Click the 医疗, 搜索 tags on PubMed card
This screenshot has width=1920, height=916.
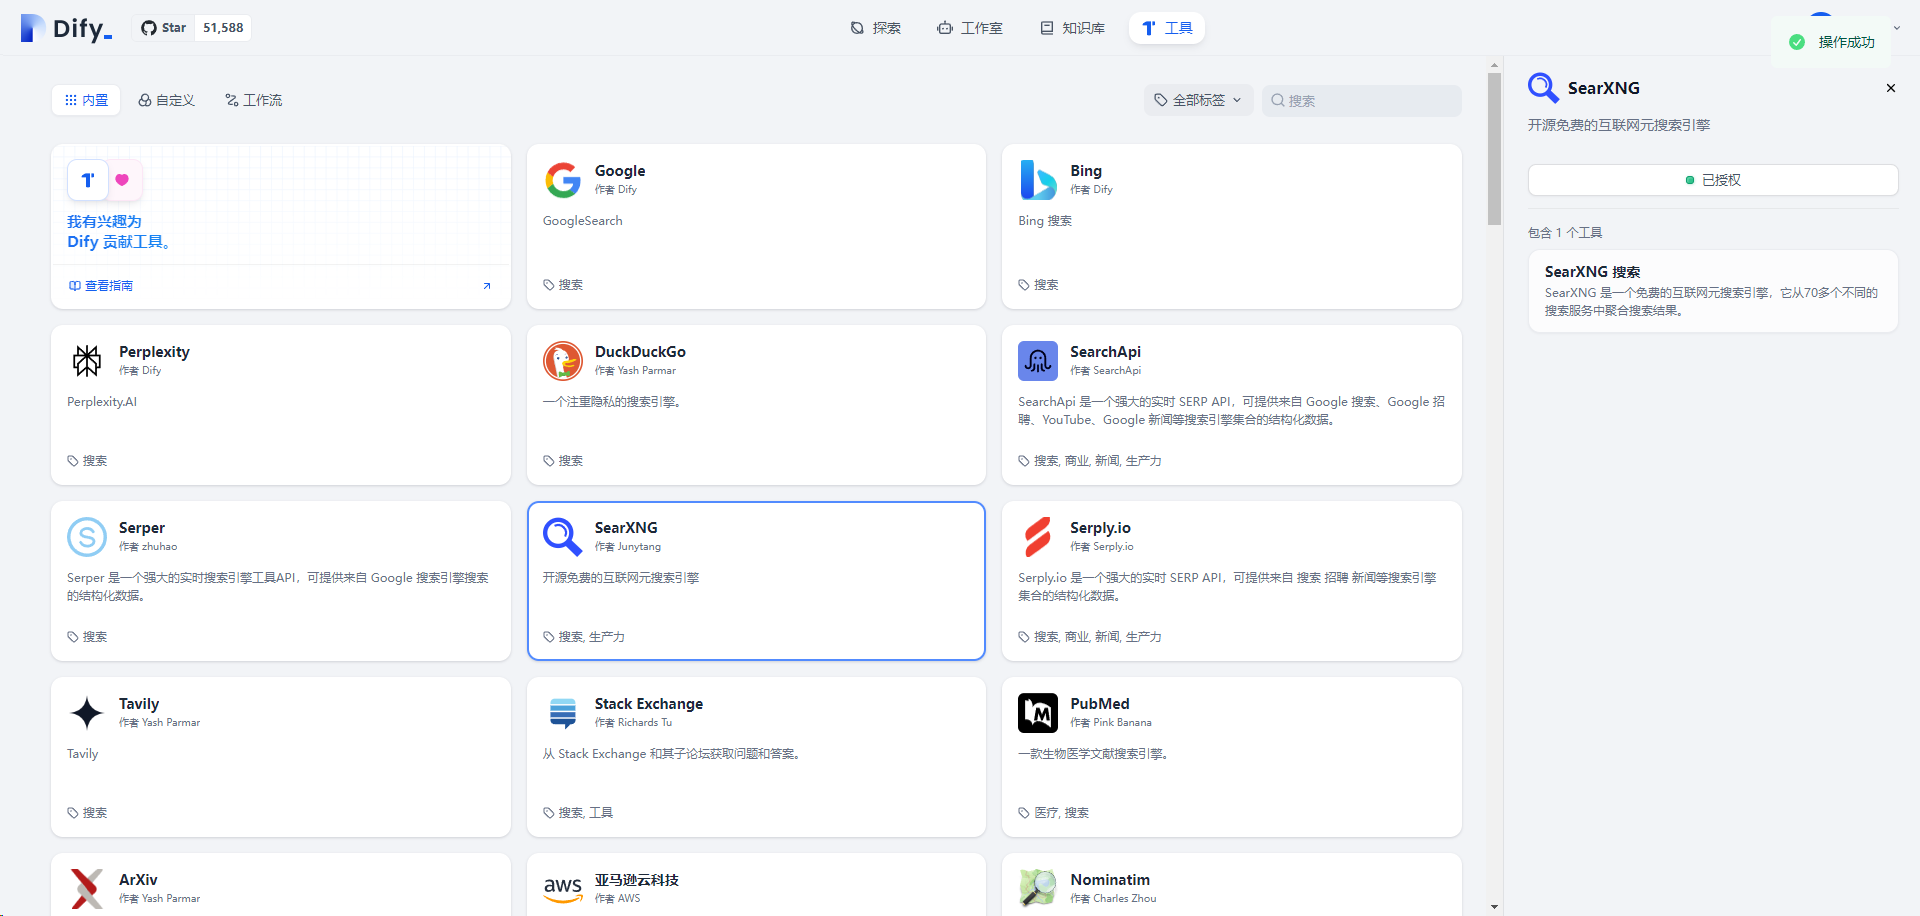tap(1061, 813)
